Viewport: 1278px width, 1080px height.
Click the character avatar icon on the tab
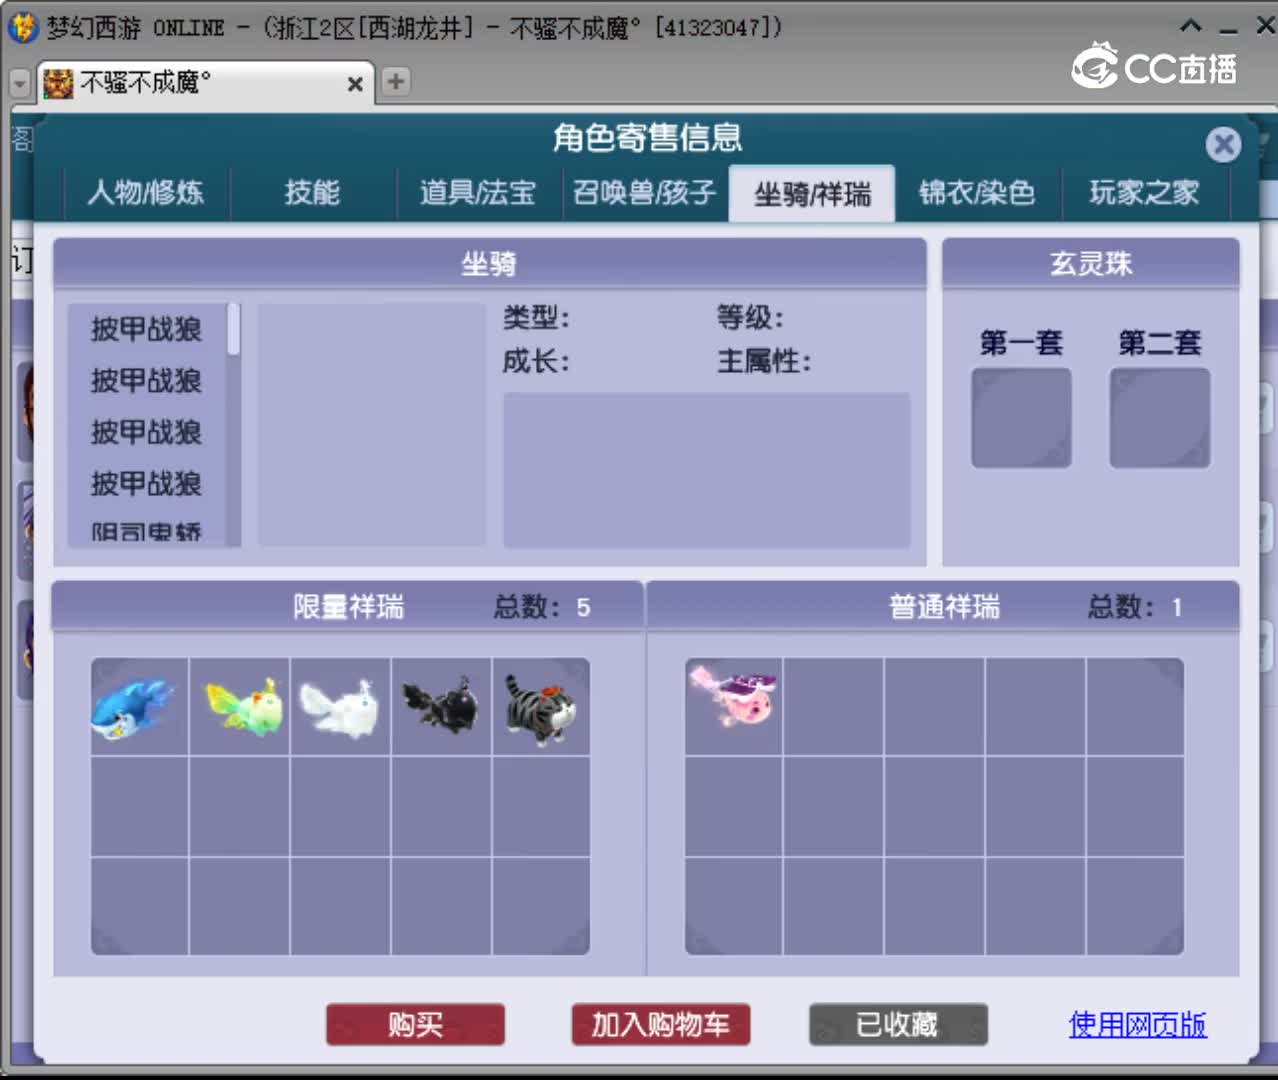[x=58, y=83]
